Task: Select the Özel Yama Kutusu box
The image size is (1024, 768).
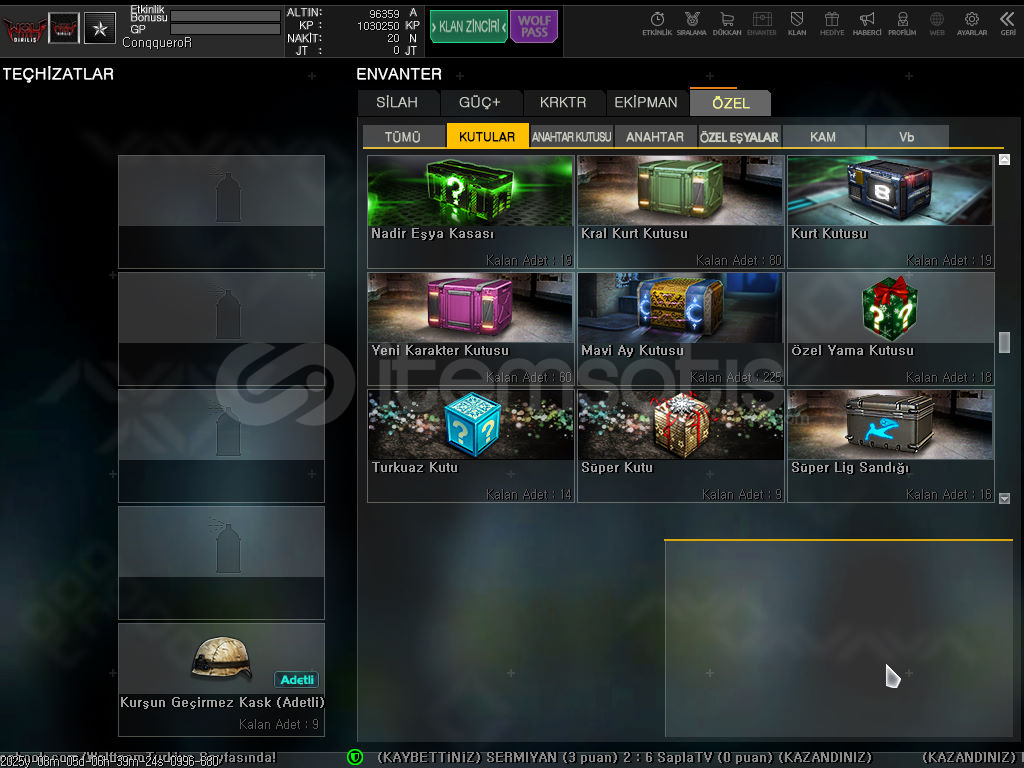Action: (891, 328)
